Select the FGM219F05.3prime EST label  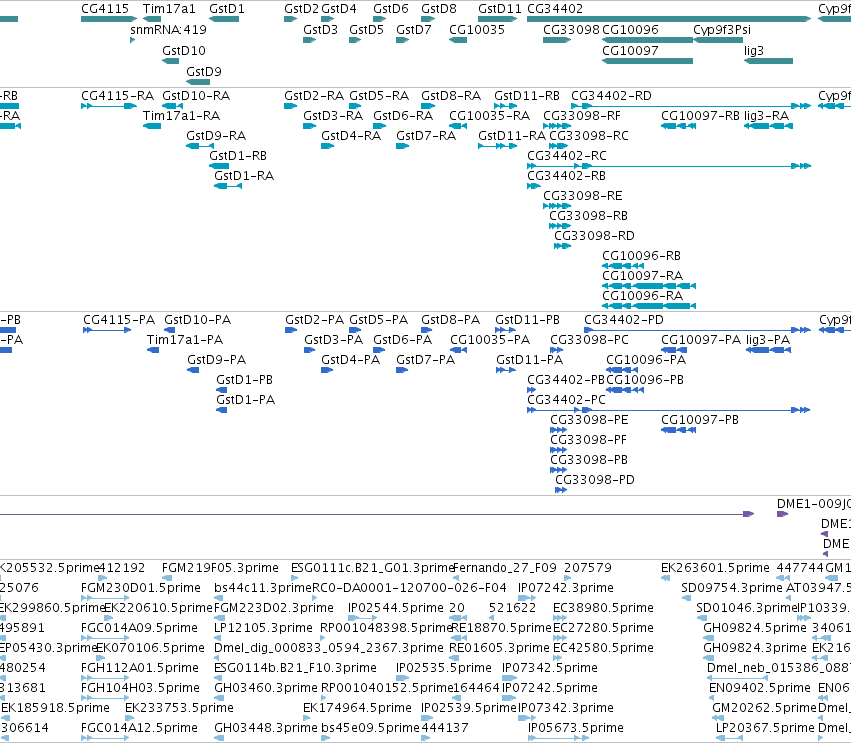220,568
